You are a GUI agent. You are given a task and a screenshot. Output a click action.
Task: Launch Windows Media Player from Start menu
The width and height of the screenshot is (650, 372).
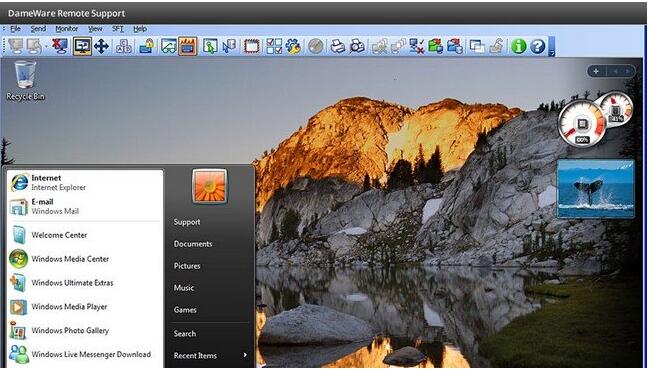[69, 306]
